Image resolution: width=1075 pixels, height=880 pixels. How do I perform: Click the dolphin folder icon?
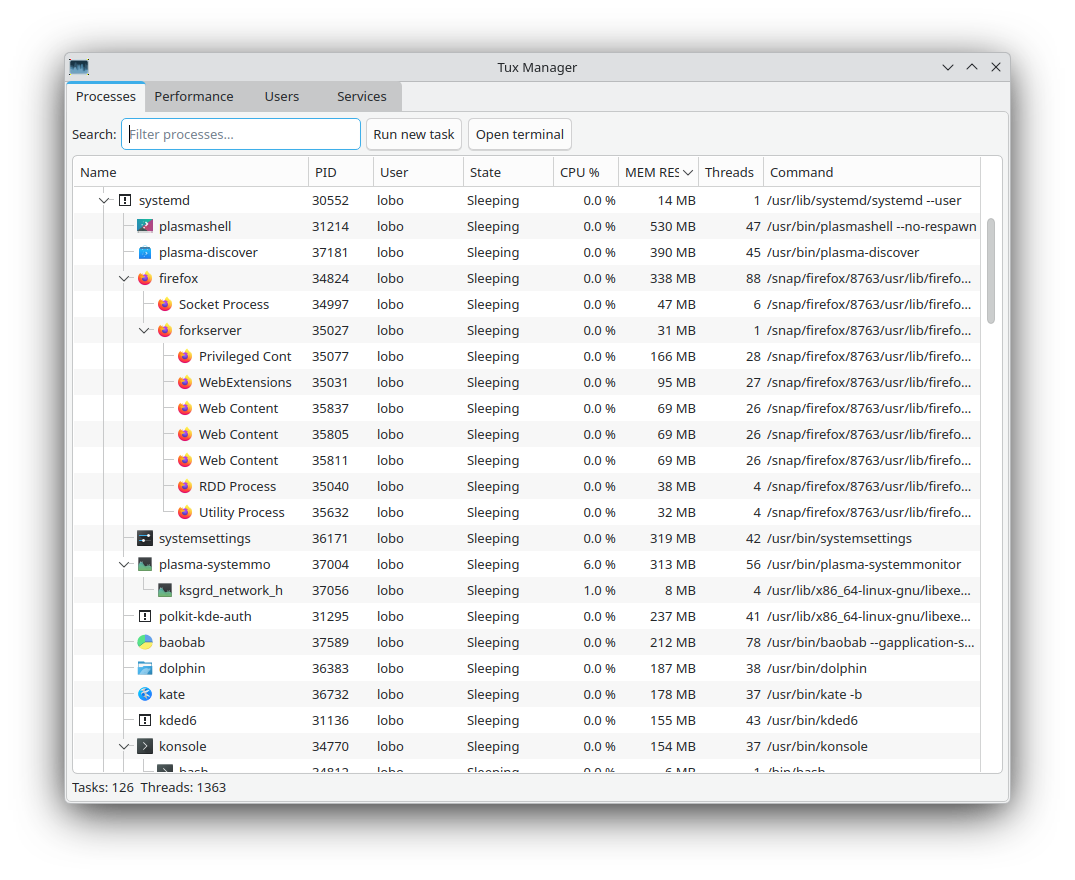point(145,668)
